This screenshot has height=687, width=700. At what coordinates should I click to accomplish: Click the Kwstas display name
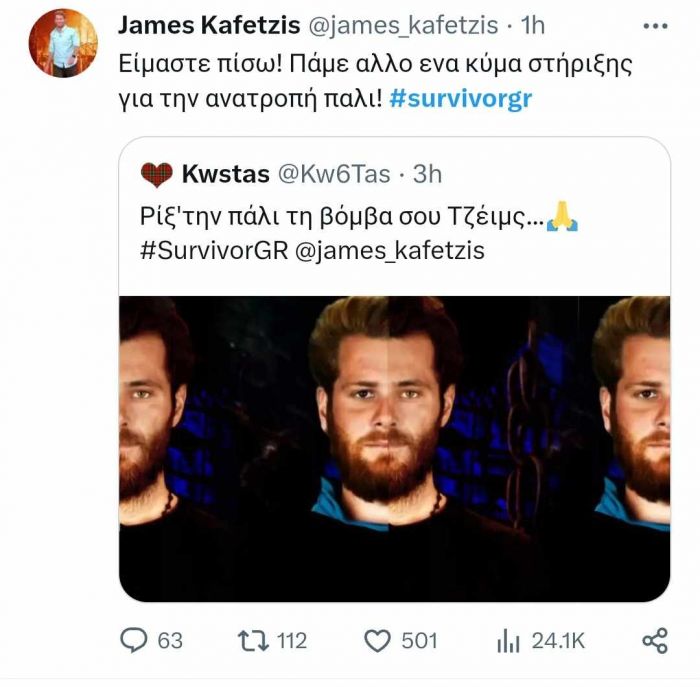[226, 174]
